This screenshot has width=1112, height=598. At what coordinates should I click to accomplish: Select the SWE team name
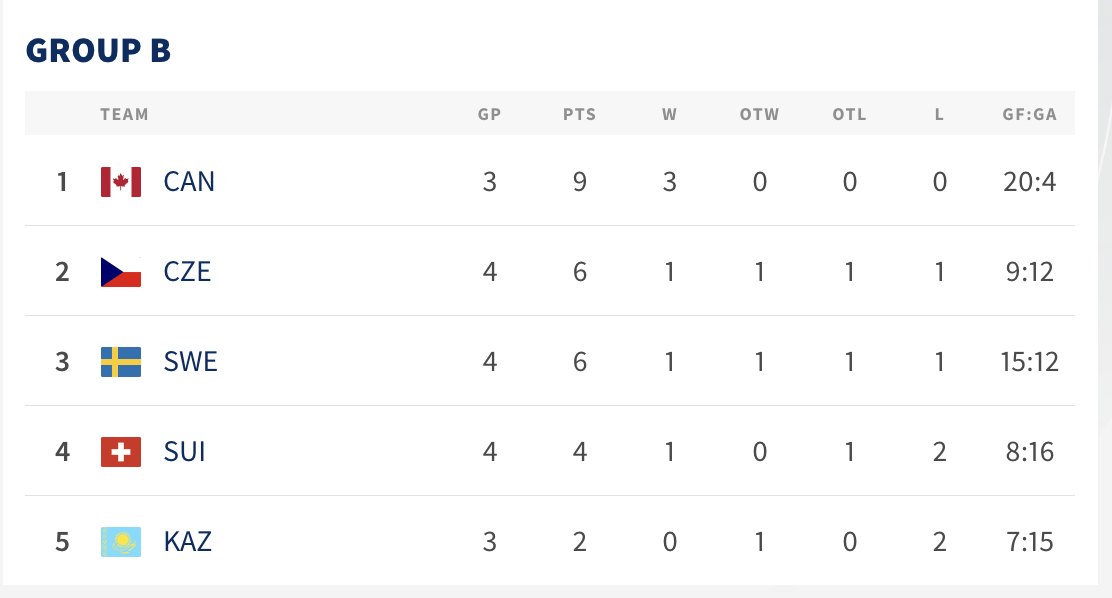coord(190,361)
